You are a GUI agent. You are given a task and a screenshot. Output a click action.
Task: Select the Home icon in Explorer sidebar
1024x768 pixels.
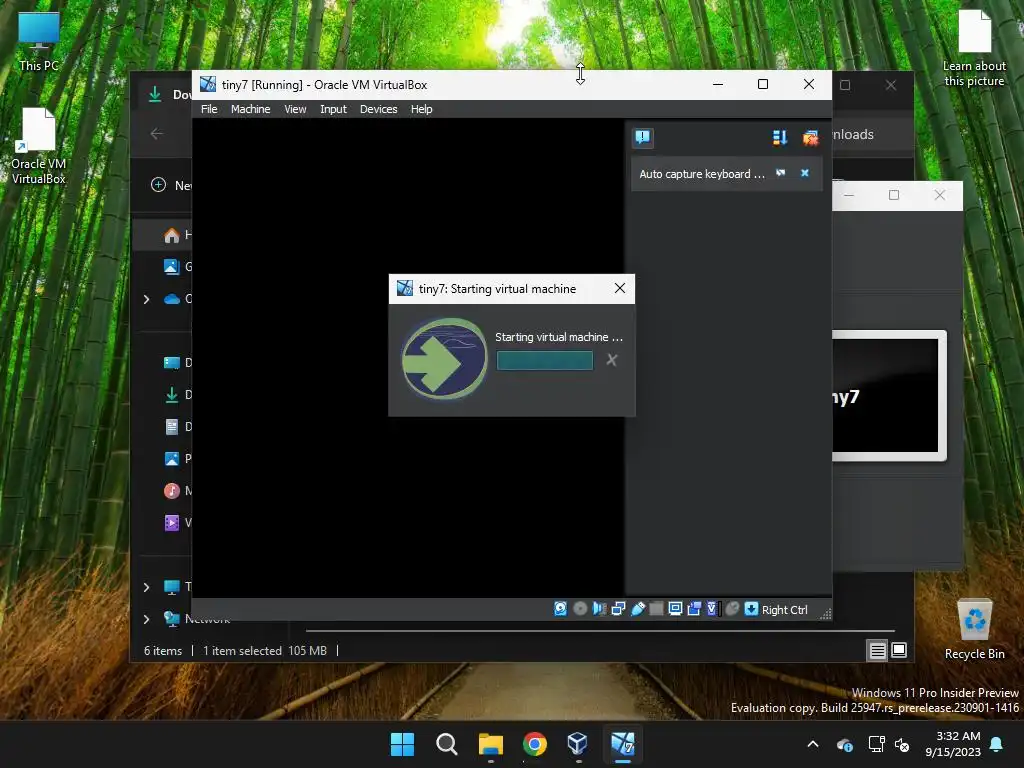point(172,235)
